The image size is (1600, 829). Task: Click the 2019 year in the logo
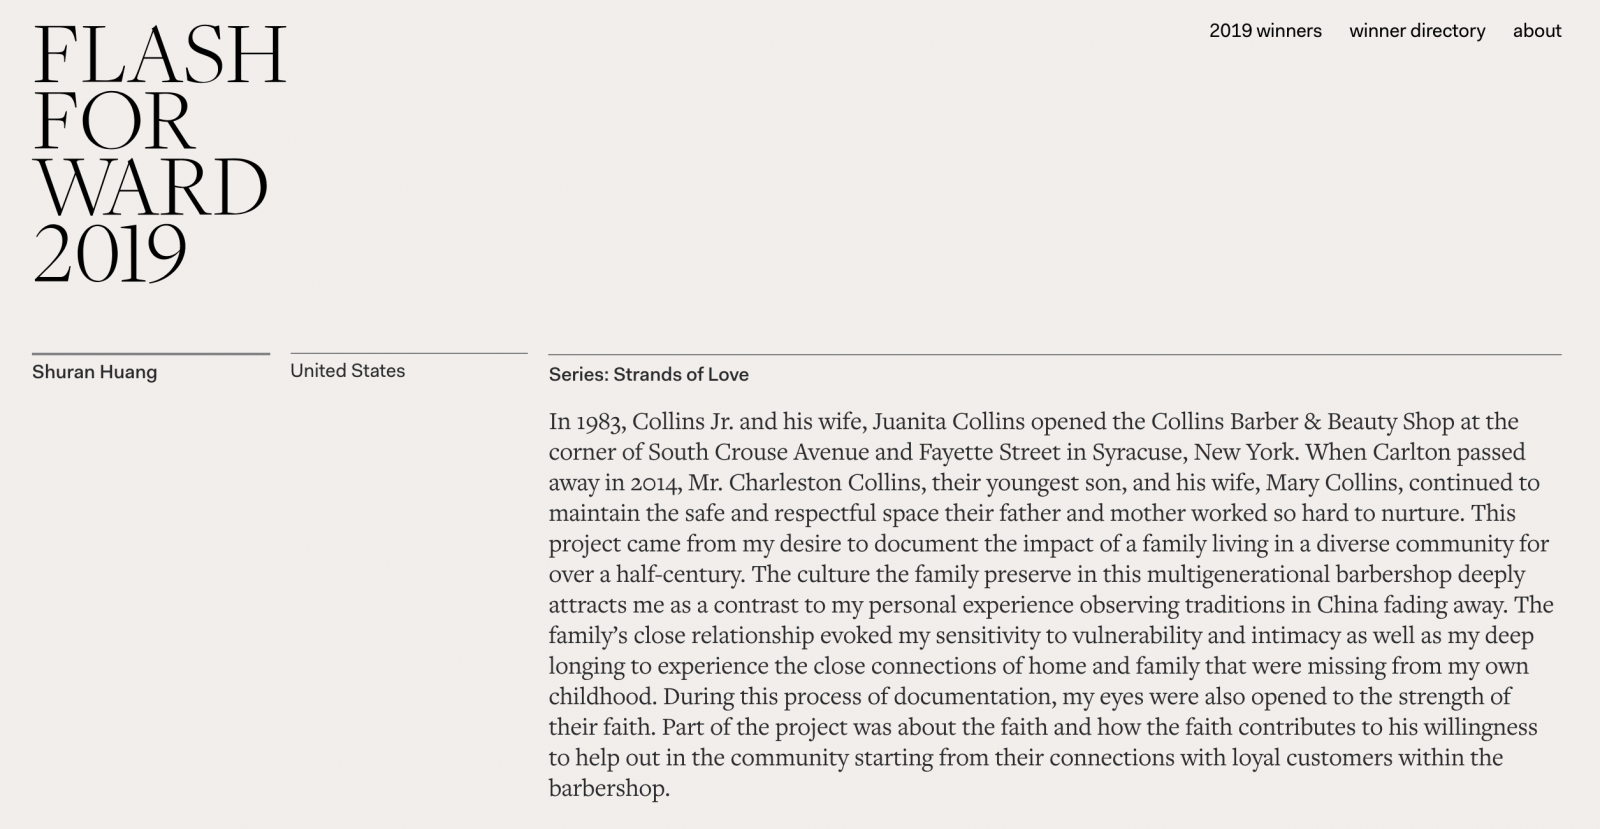(110, 252)
